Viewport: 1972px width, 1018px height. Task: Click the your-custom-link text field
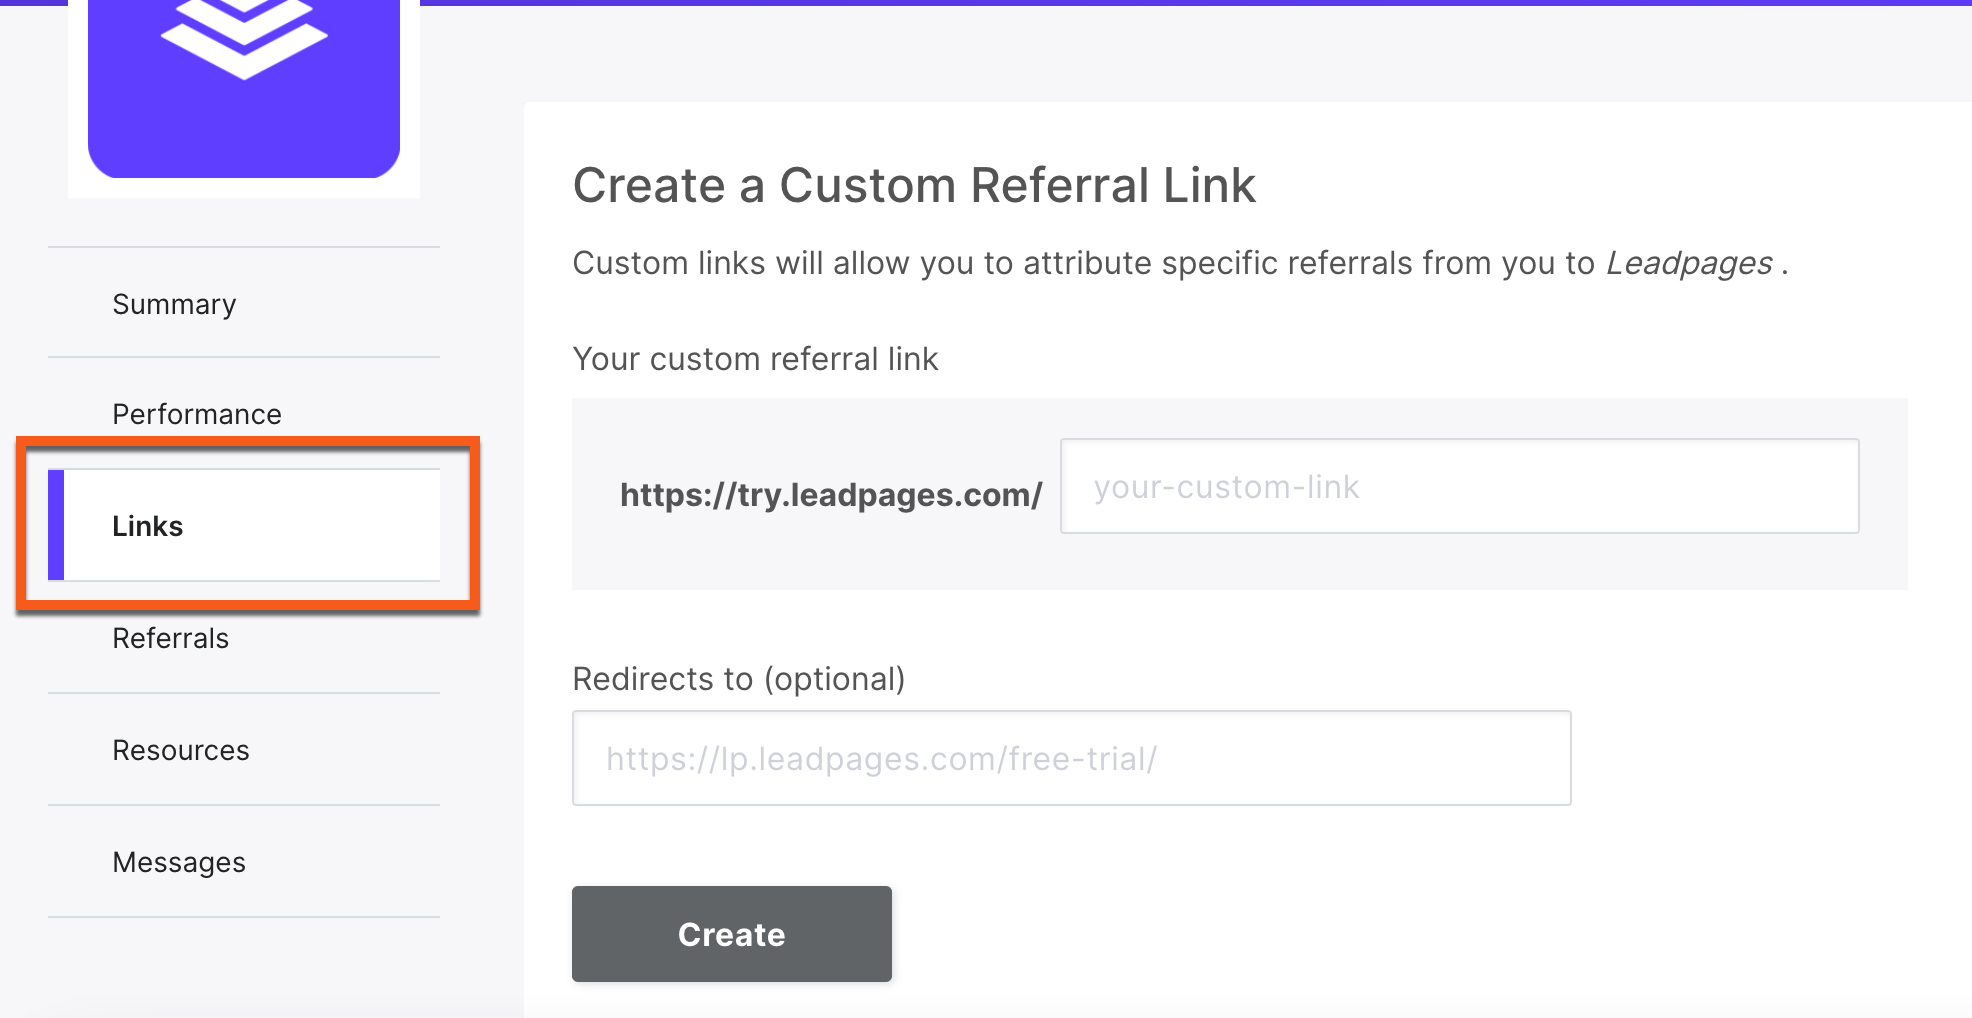point(1459,487)
